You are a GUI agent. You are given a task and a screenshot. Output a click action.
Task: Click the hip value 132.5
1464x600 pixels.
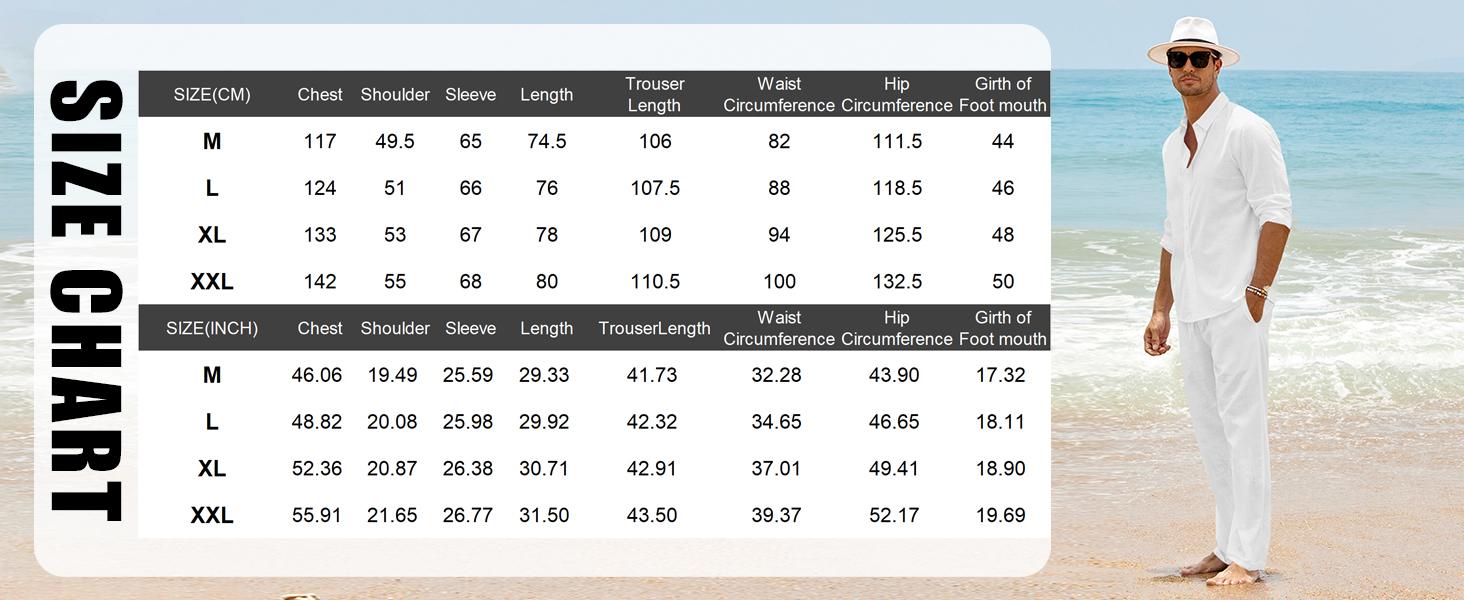(897, 282)
